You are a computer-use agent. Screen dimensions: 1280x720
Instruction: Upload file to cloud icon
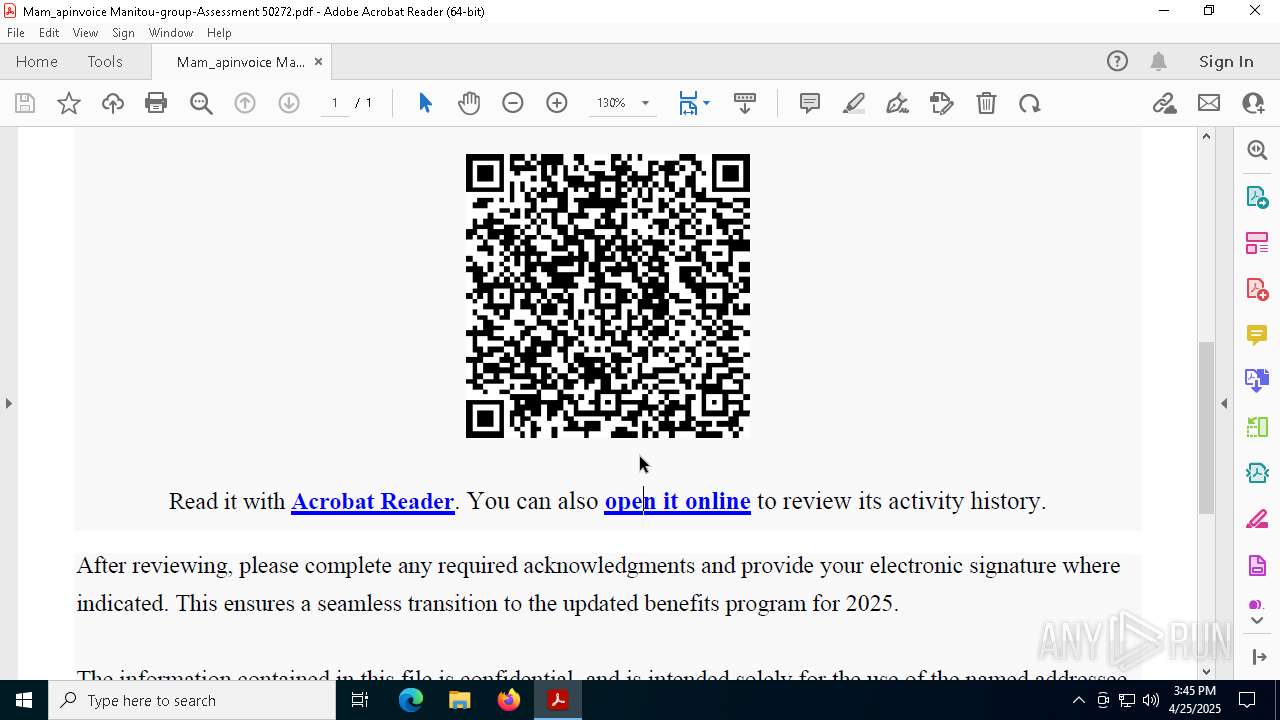(x=113, y=103)
